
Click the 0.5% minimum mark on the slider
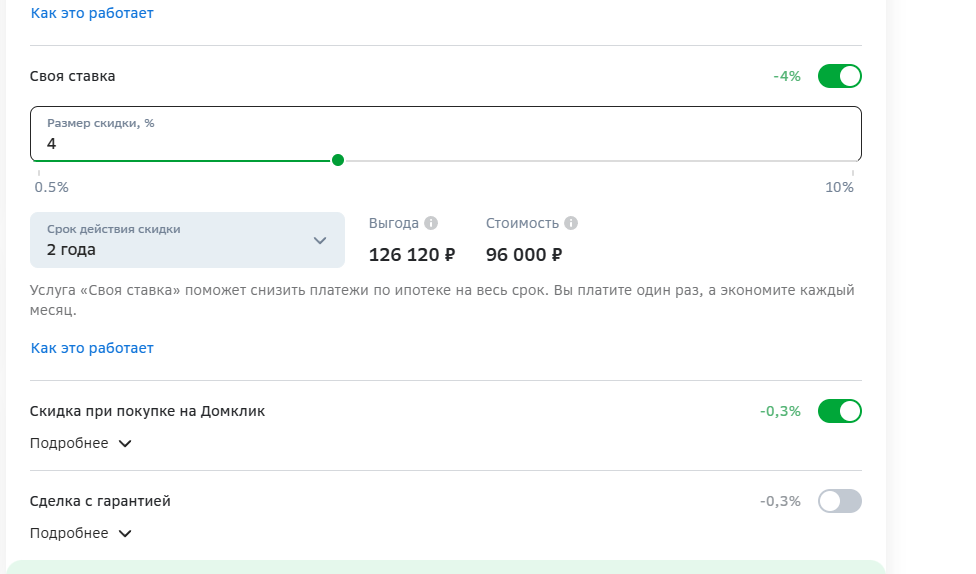point(52,187)
